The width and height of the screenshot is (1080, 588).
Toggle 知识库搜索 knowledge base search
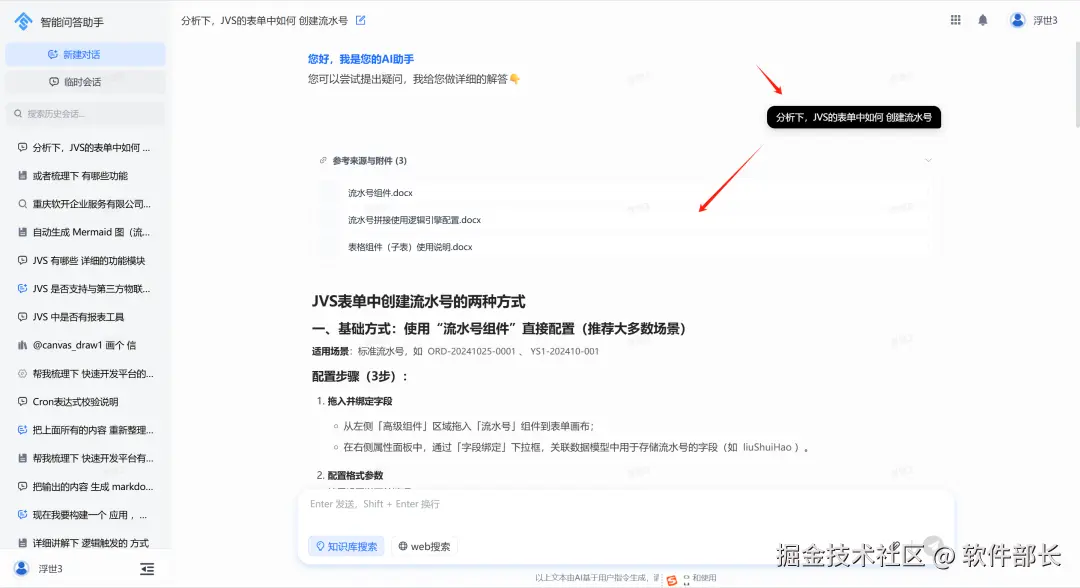click(346, 546)
